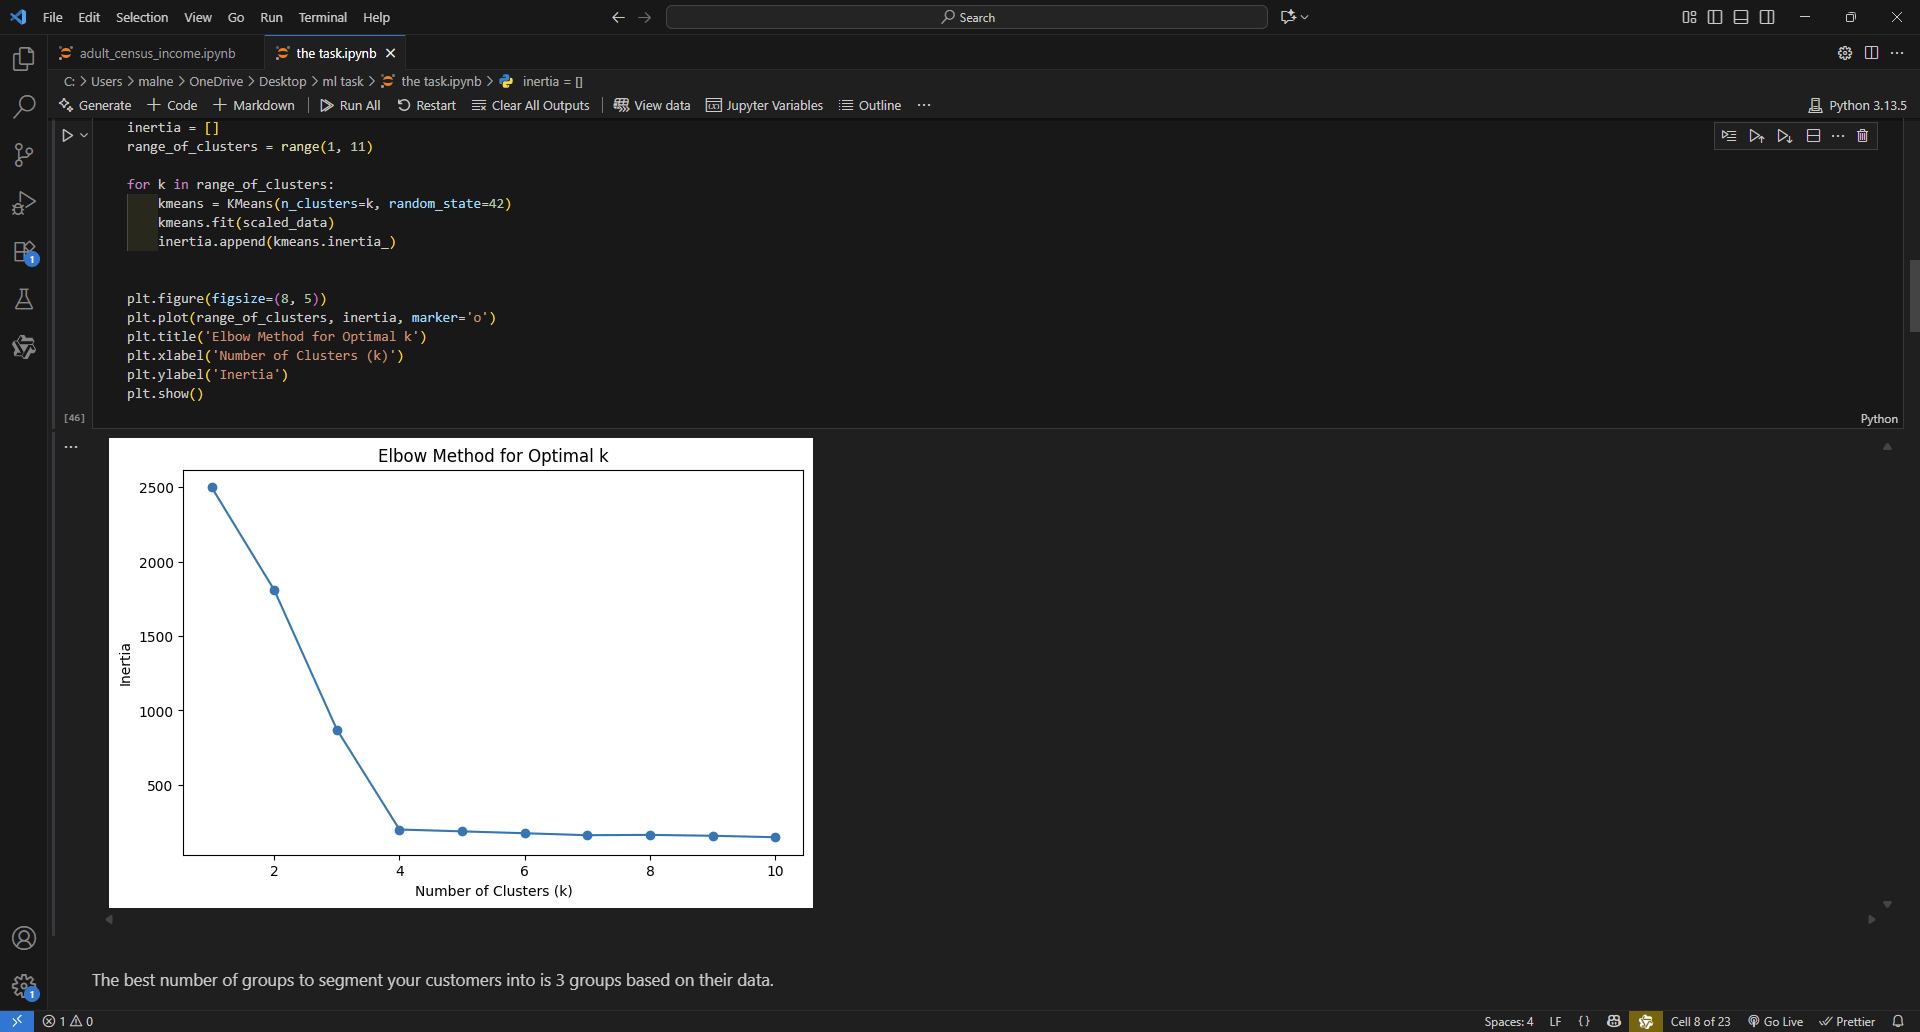Open the Run and Debug view
Screen dimensions: 1920x1032
point(24,203)
